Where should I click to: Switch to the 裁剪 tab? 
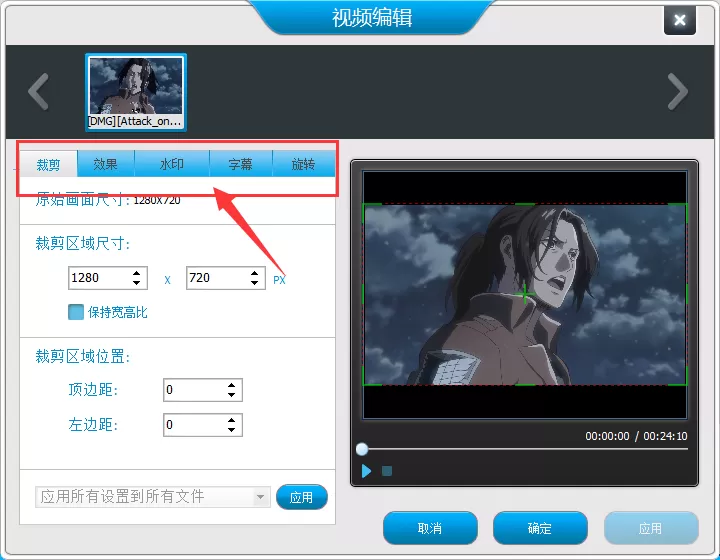[48, 164]
